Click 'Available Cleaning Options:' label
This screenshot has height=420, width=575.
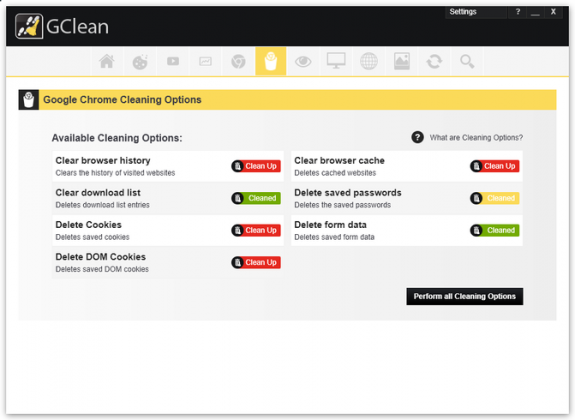(117, 138)
